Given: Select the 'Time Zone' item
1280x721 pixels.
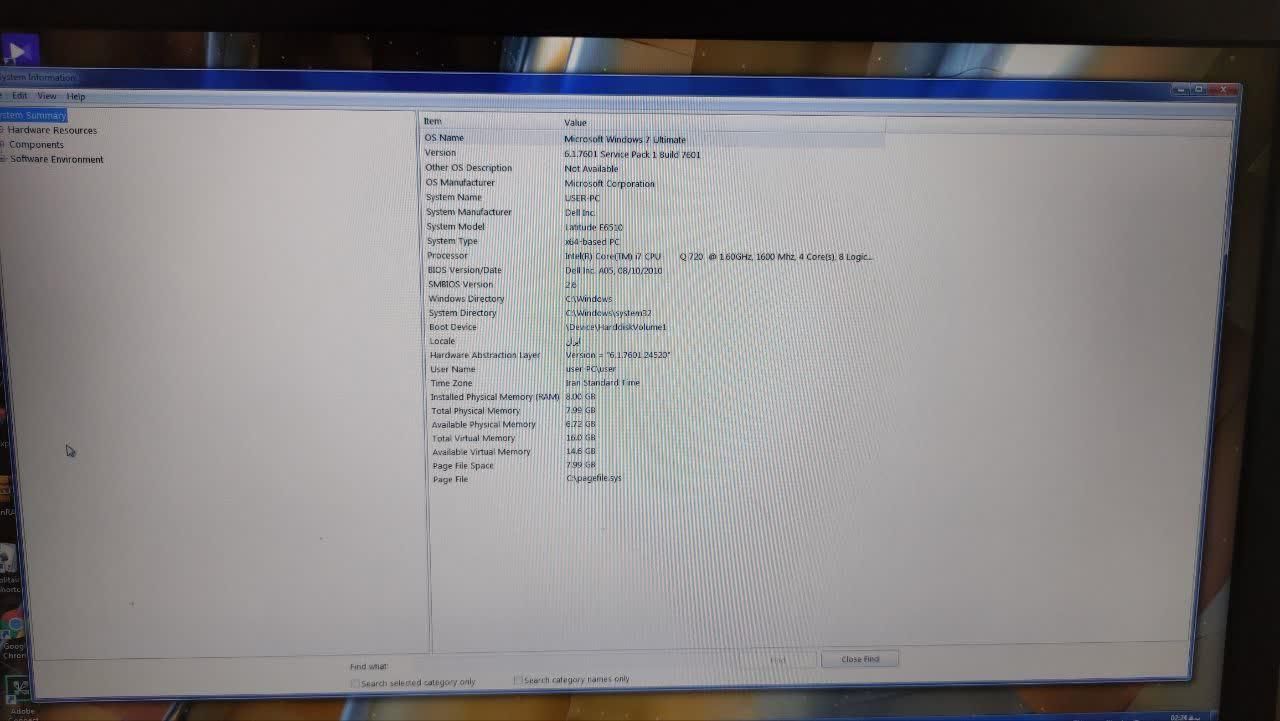Looking at the screenshot, I should tap(451, 383).
